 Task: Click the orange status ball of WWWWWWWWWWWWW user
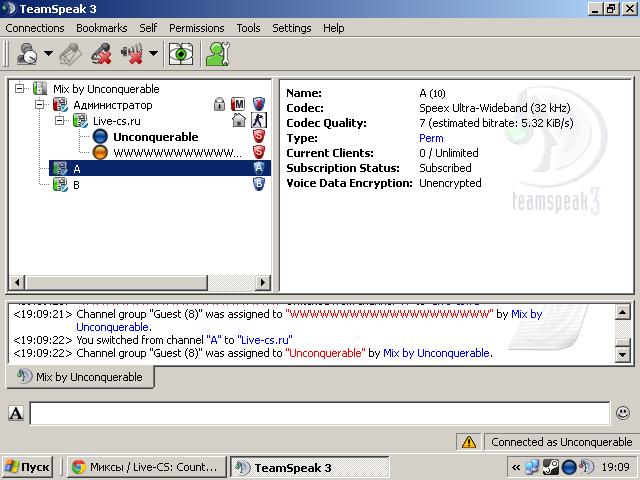100,152
